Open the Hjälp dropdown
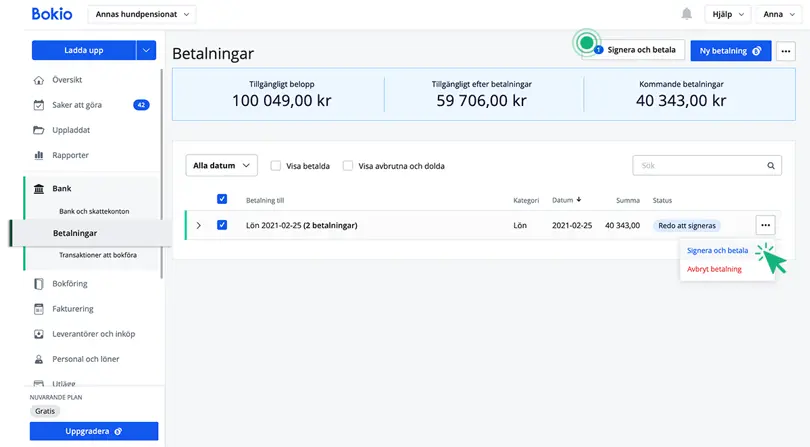 728,14
